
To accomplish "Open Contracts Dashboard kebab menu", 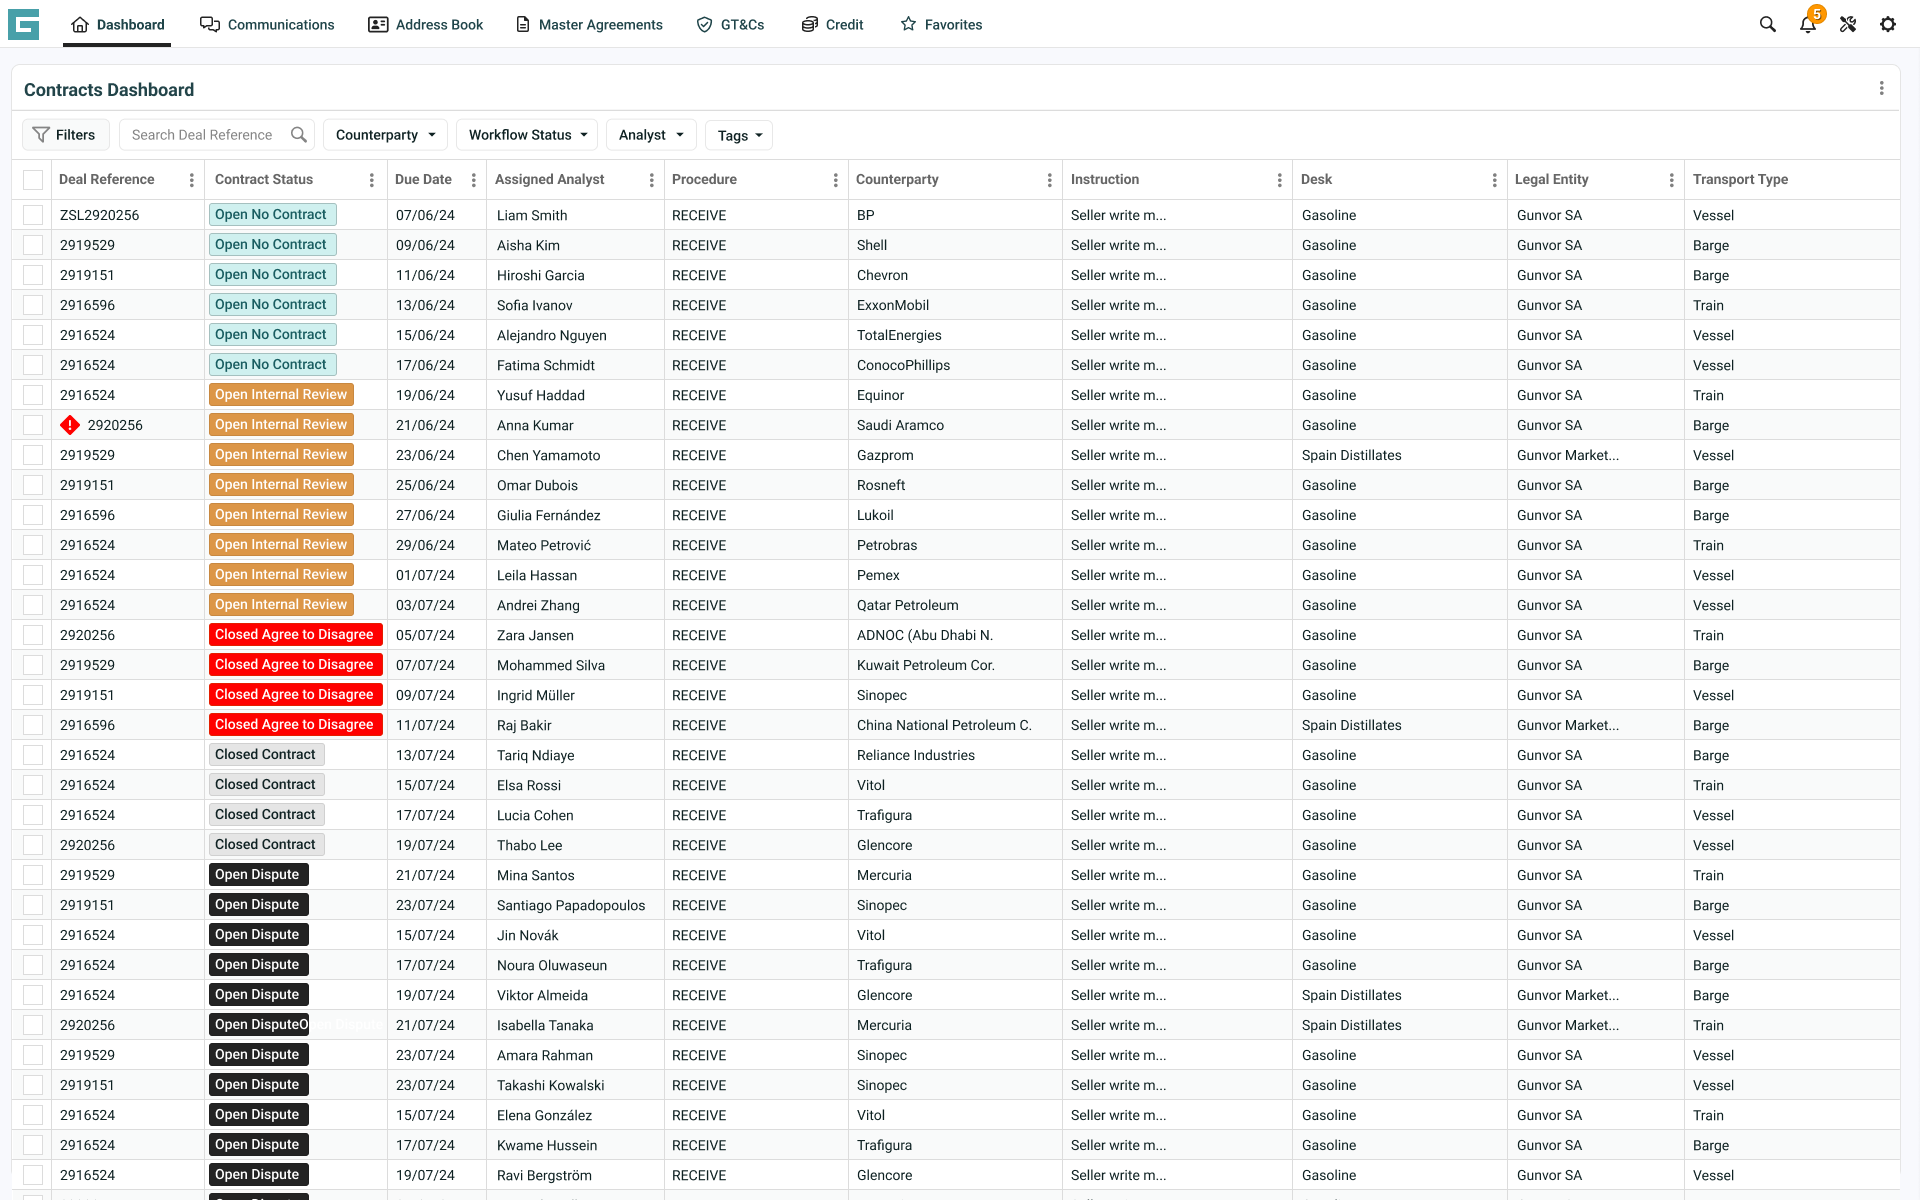I will point(1881,89).
